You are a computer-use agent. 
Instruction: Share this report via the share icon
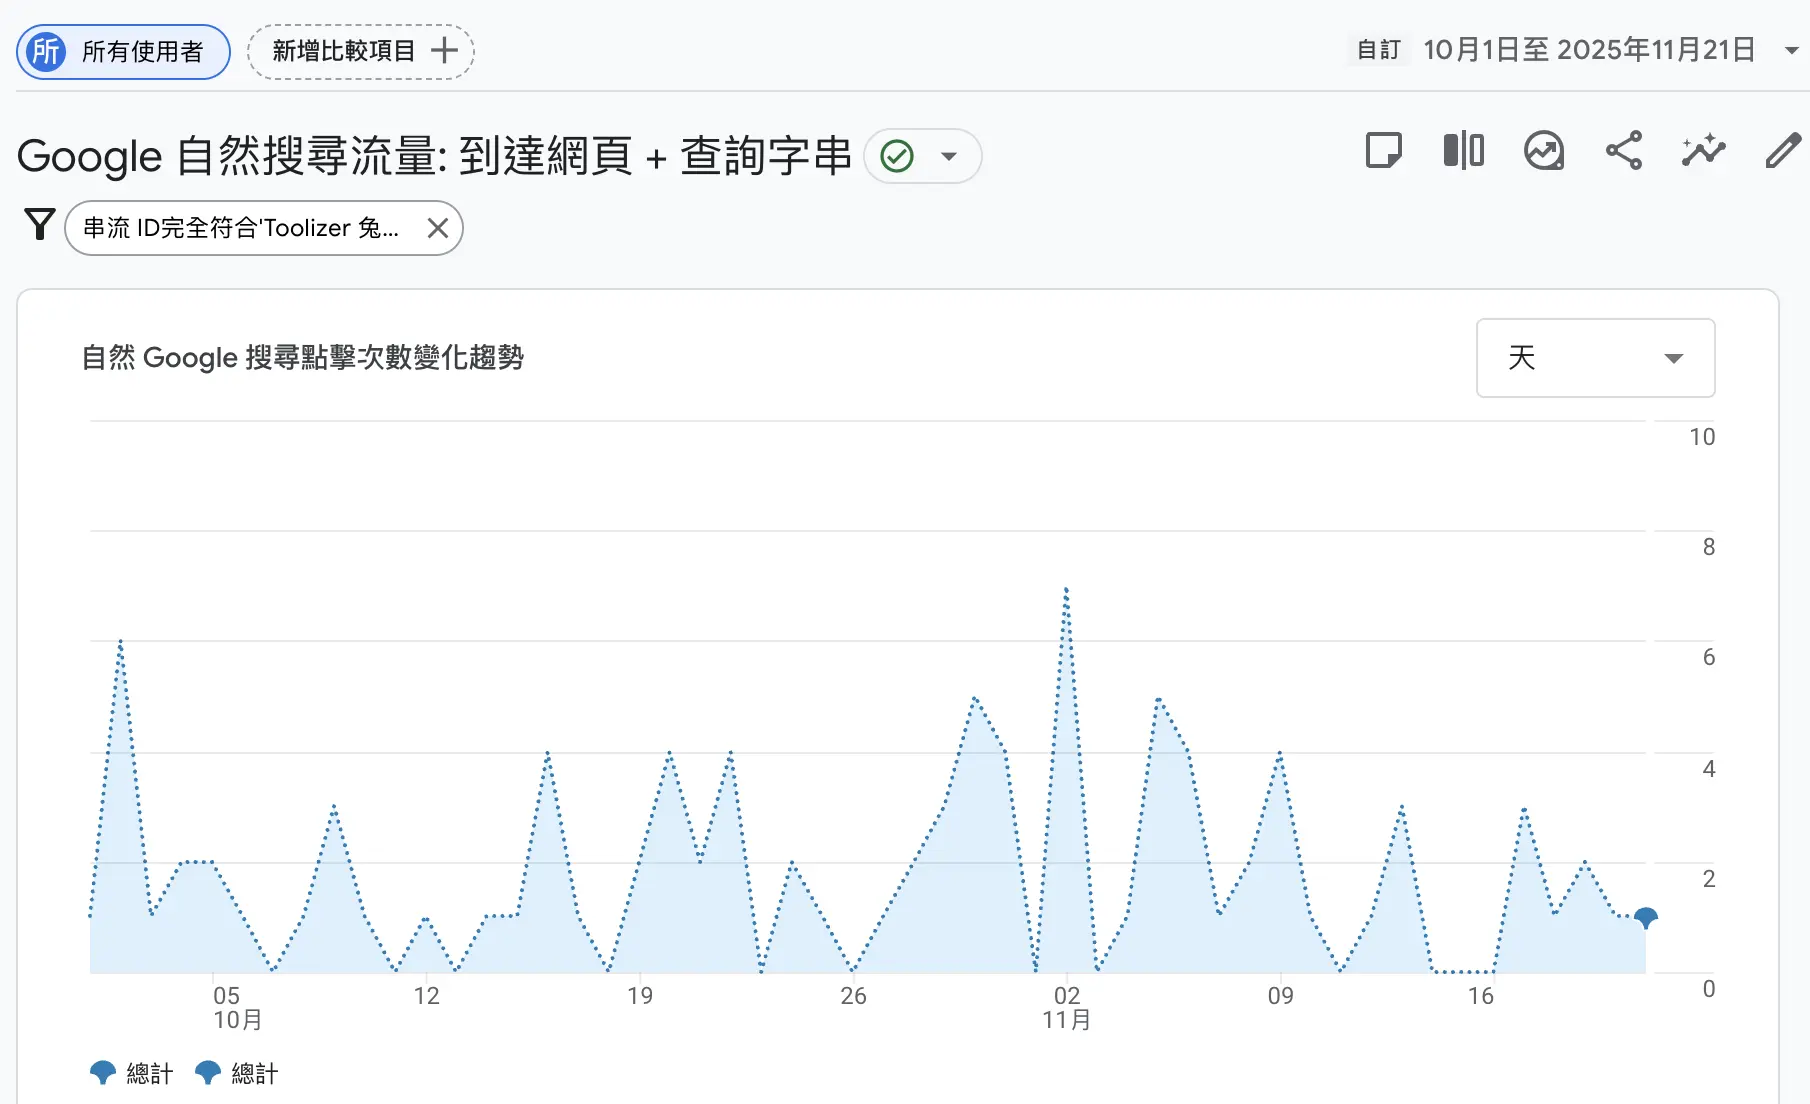1623,151
